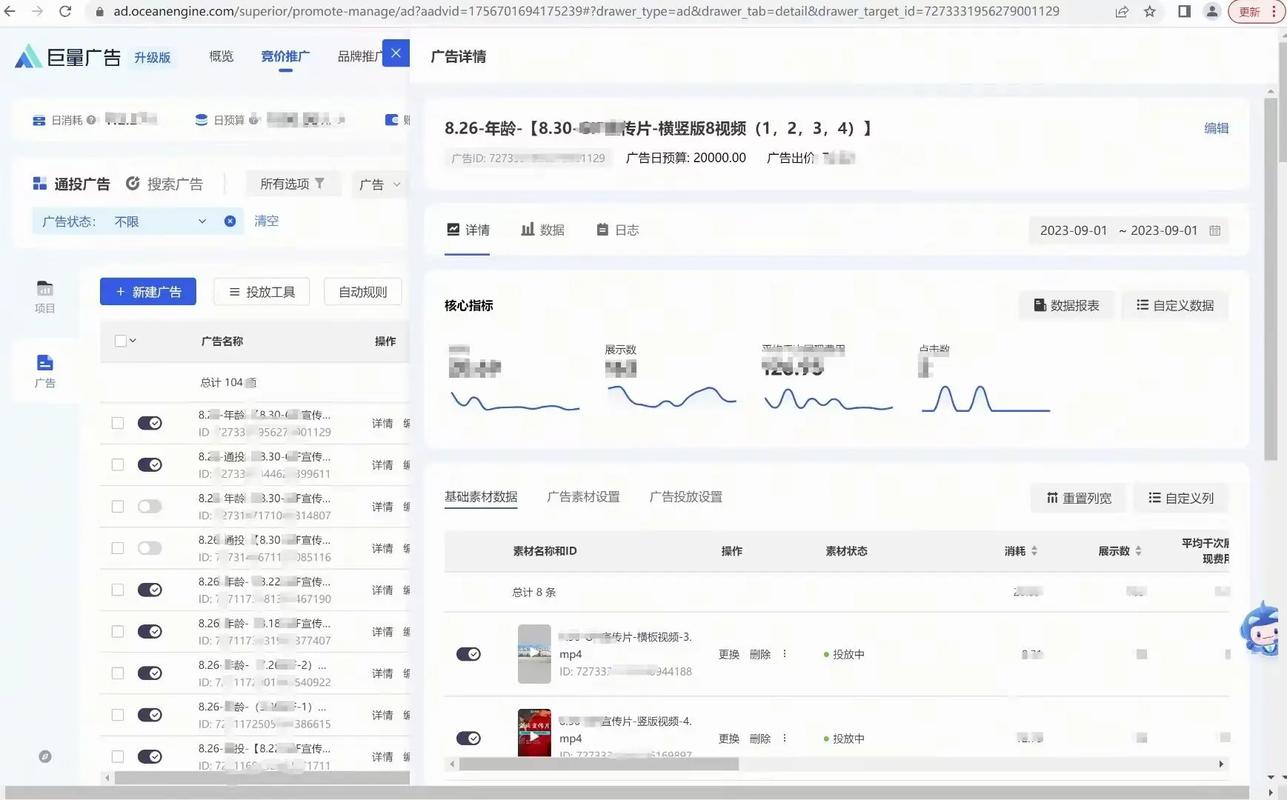Open the 横板视频-3 video thumbnail
The width and height of the screenshot is (1287, 800).
pos(534,654)
